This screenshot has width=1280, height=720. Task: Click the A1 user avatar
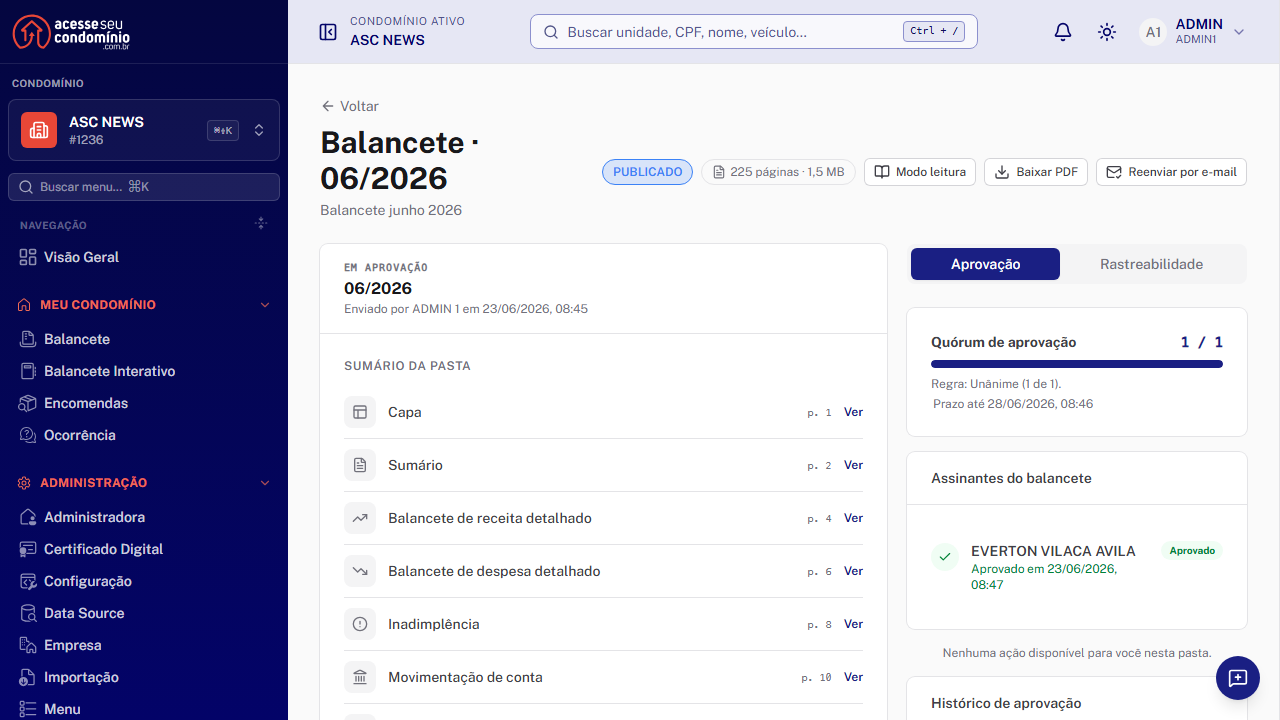point(1153,32)
